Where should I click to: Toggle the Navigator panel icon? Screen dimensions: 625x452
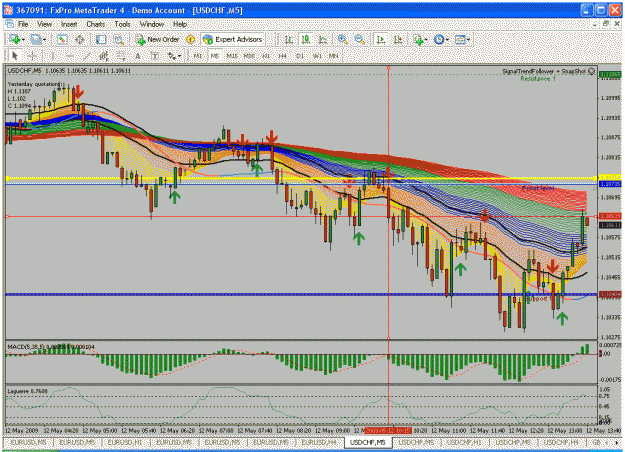pos(101,39)
